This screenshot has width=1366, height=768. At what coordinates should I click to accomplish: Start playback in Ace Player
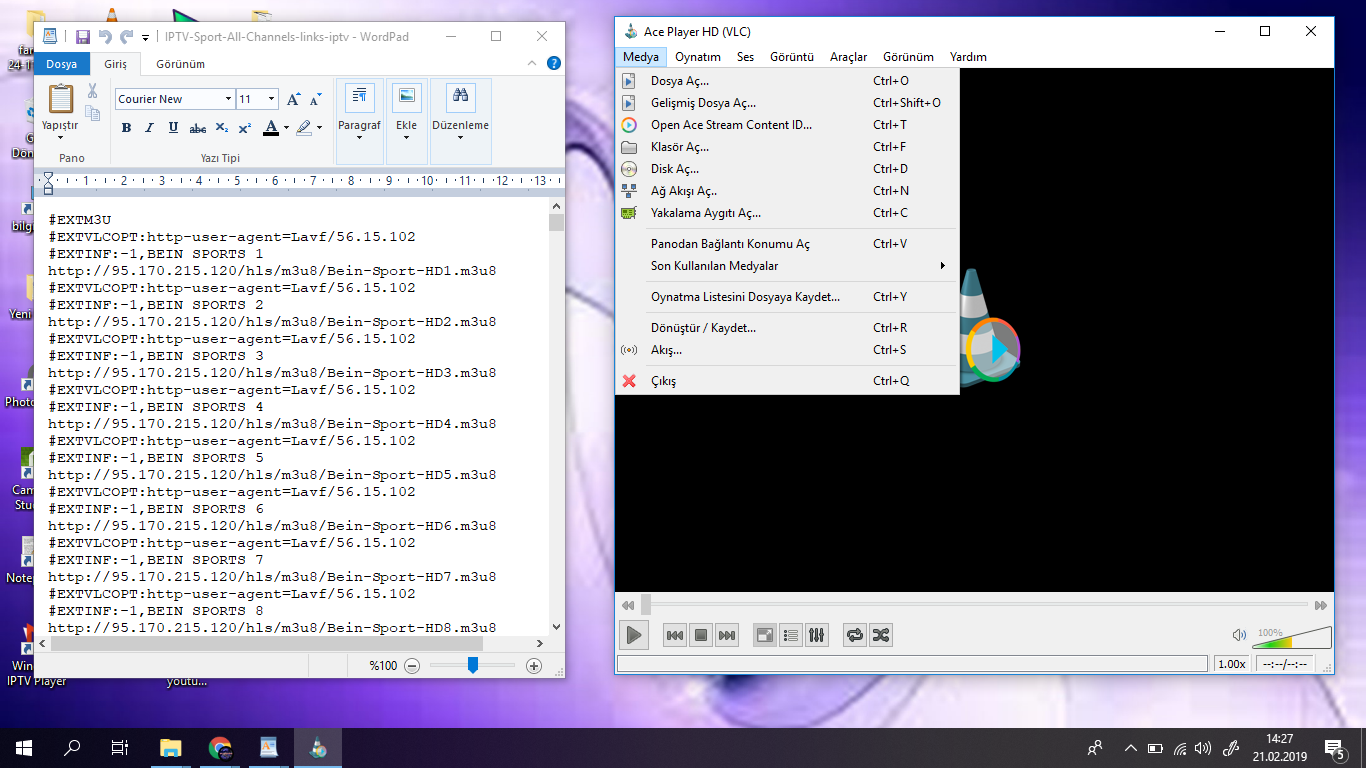pos(633,635)
